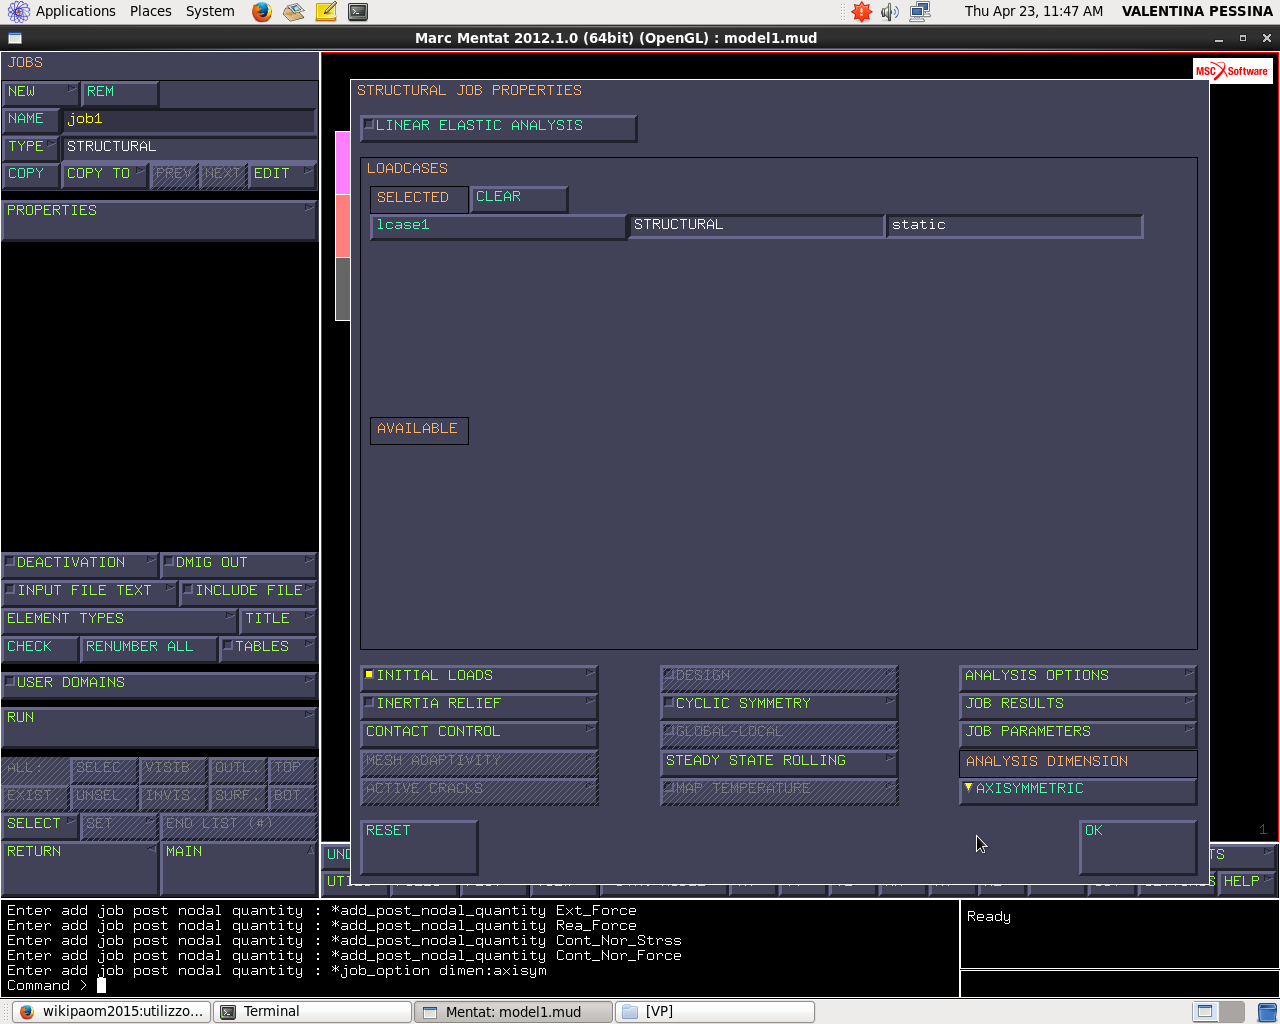Image resolution: width=1280 pixels, height=1024 pixels.
Task: Enable the Inertia Relief checkbox
Action: point(479,705)
